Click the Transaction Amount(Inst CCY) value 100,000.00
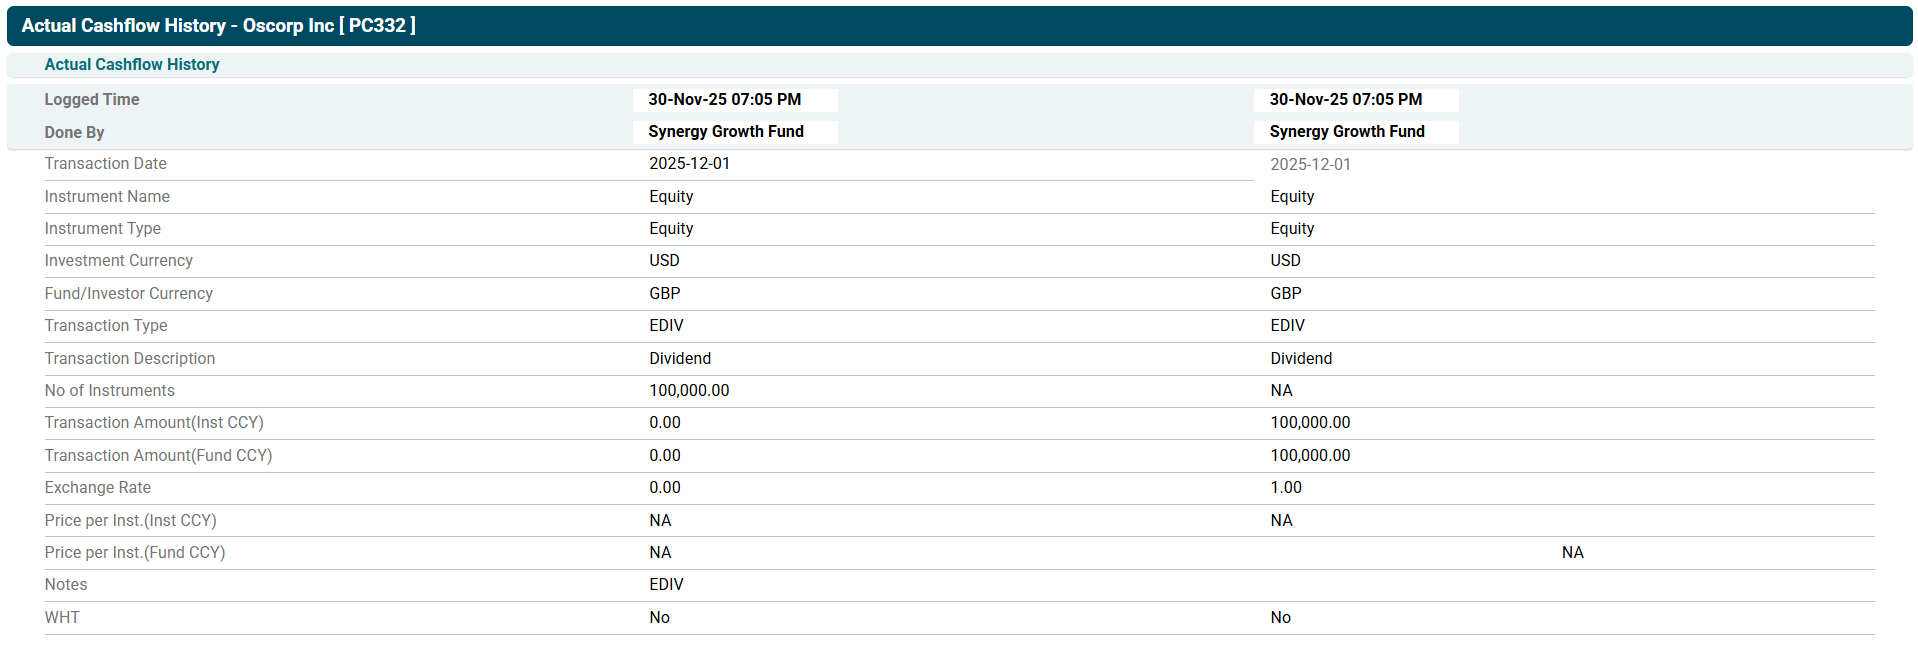 pyautogui.click(x=1310, y=423)
